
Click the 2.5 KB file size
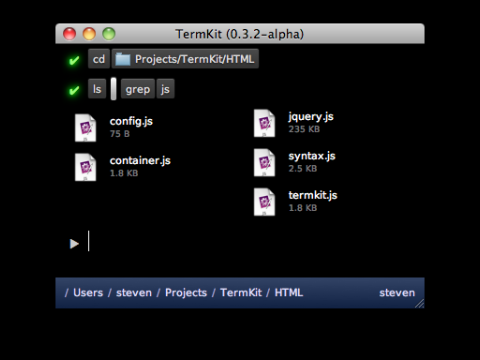(303, 169)
